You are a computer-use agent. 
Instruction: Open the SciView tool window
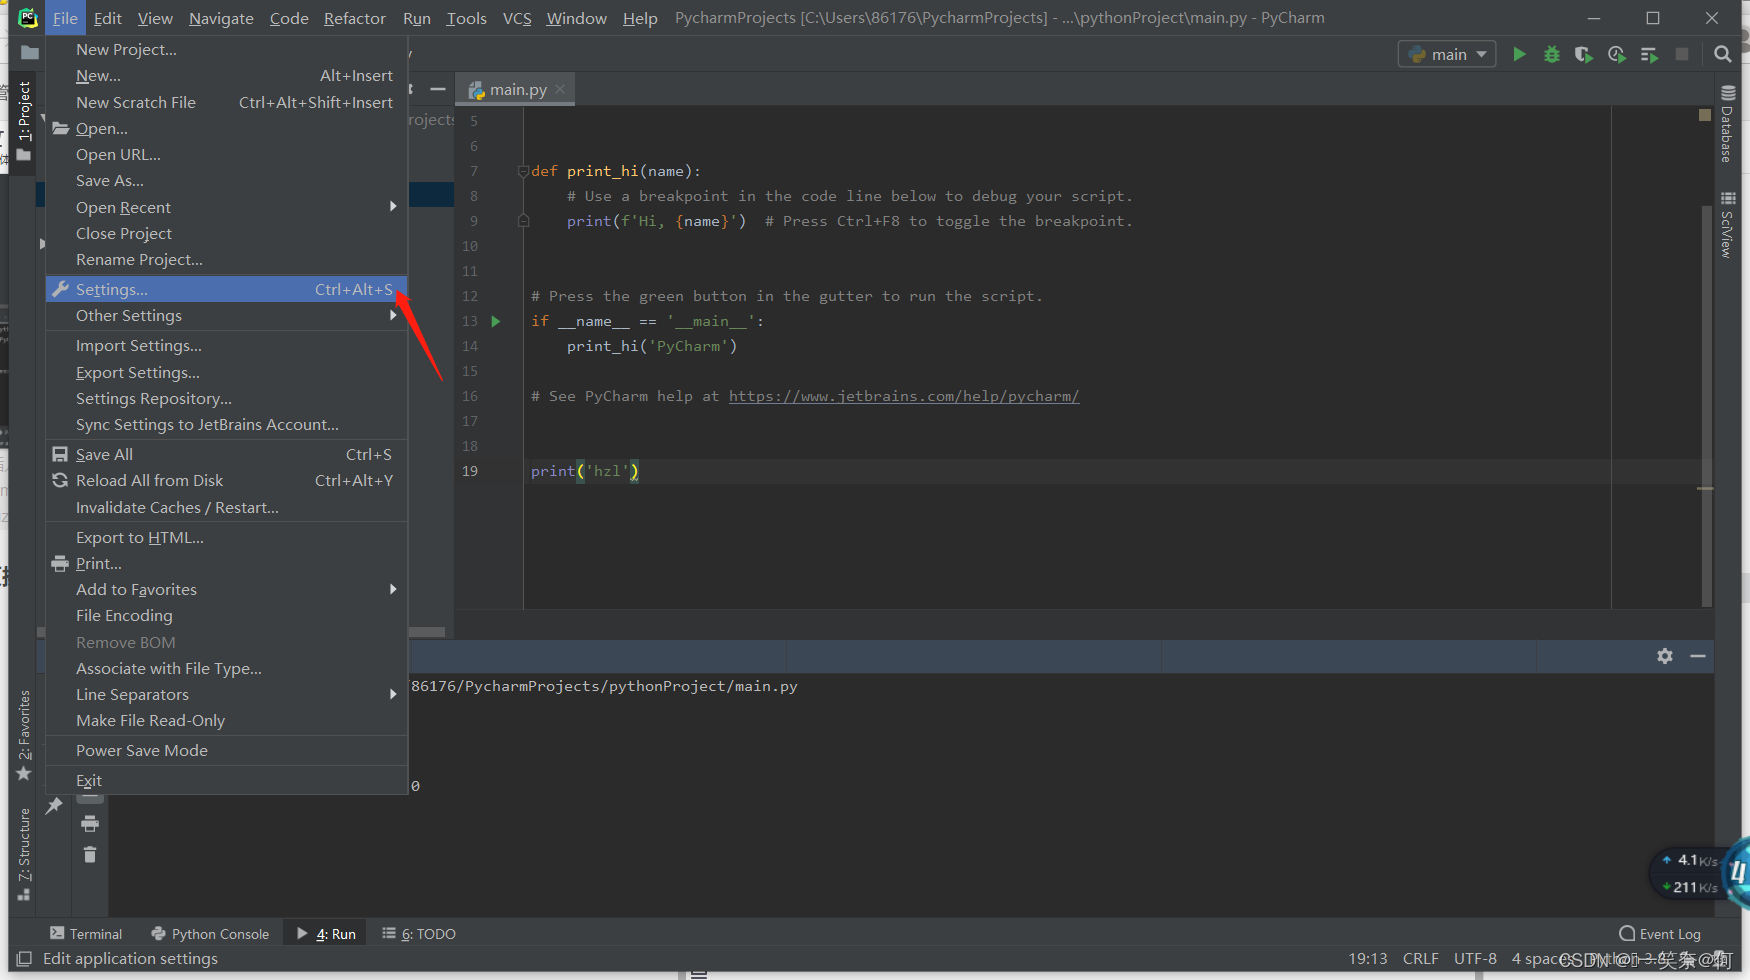pos(1727,225)
